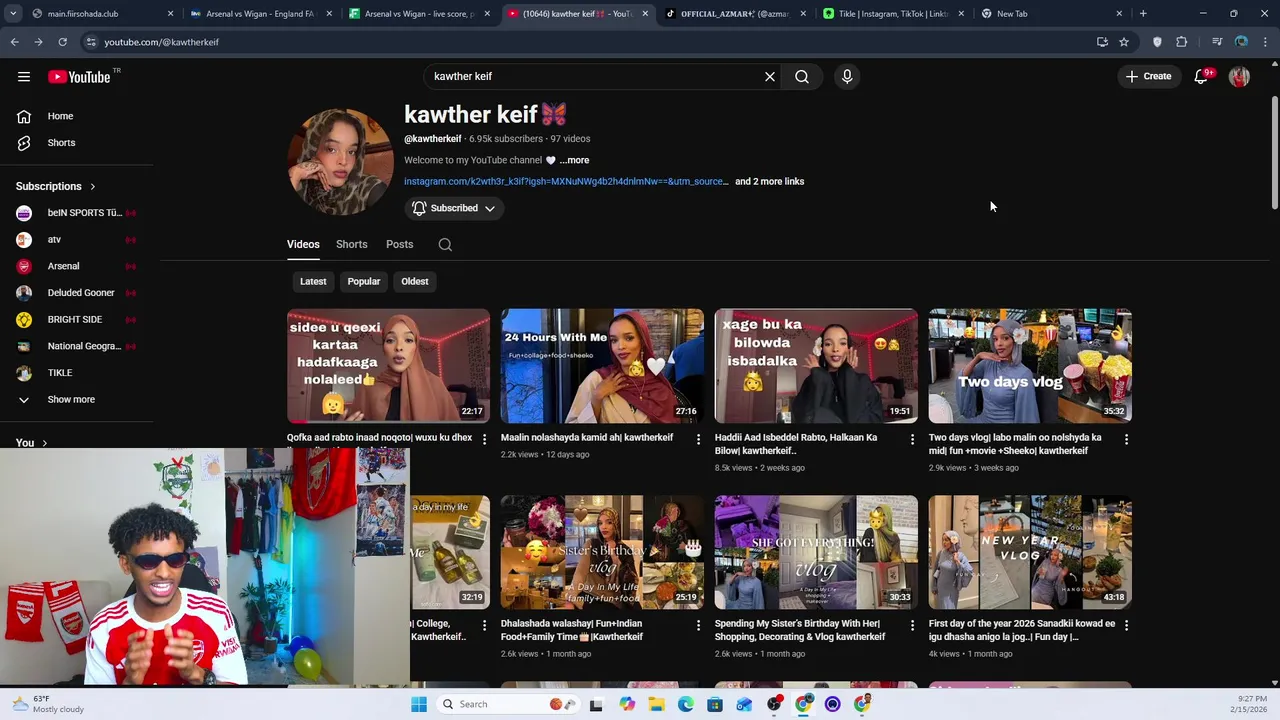The width and height of the screenshot is (1280, 720).
Task: Switch to the channel Shorts tab
Action: point(352,244)
